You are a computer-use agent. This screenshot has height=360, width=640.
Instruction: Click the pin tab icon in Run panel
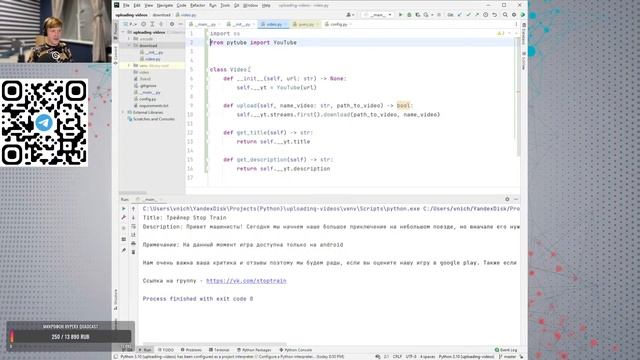pyautogui.click(x=124, y=250)
